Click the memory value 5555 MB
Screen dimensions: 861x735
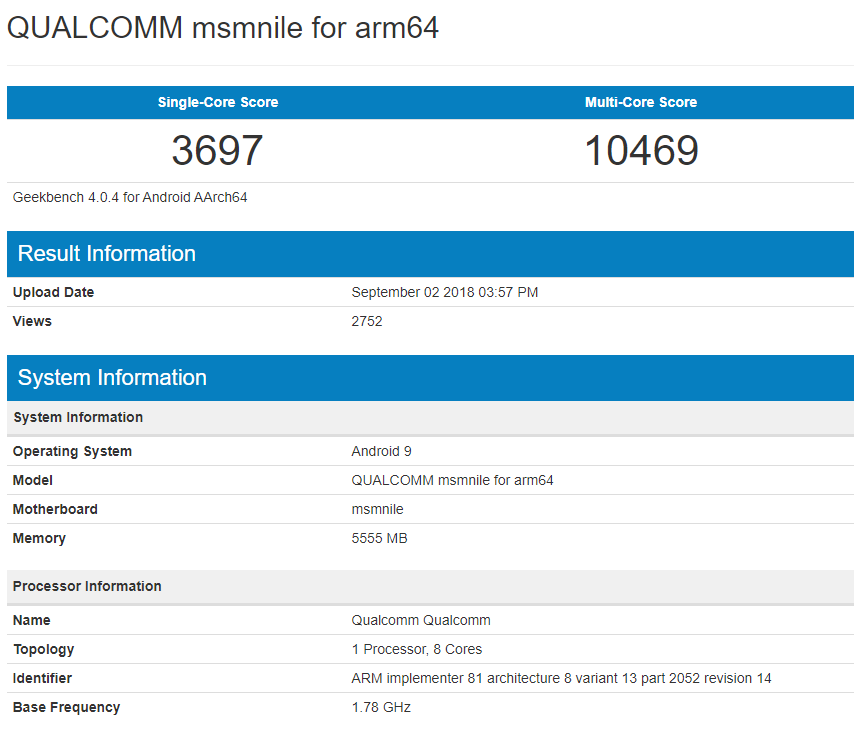(x=379, y=538)
